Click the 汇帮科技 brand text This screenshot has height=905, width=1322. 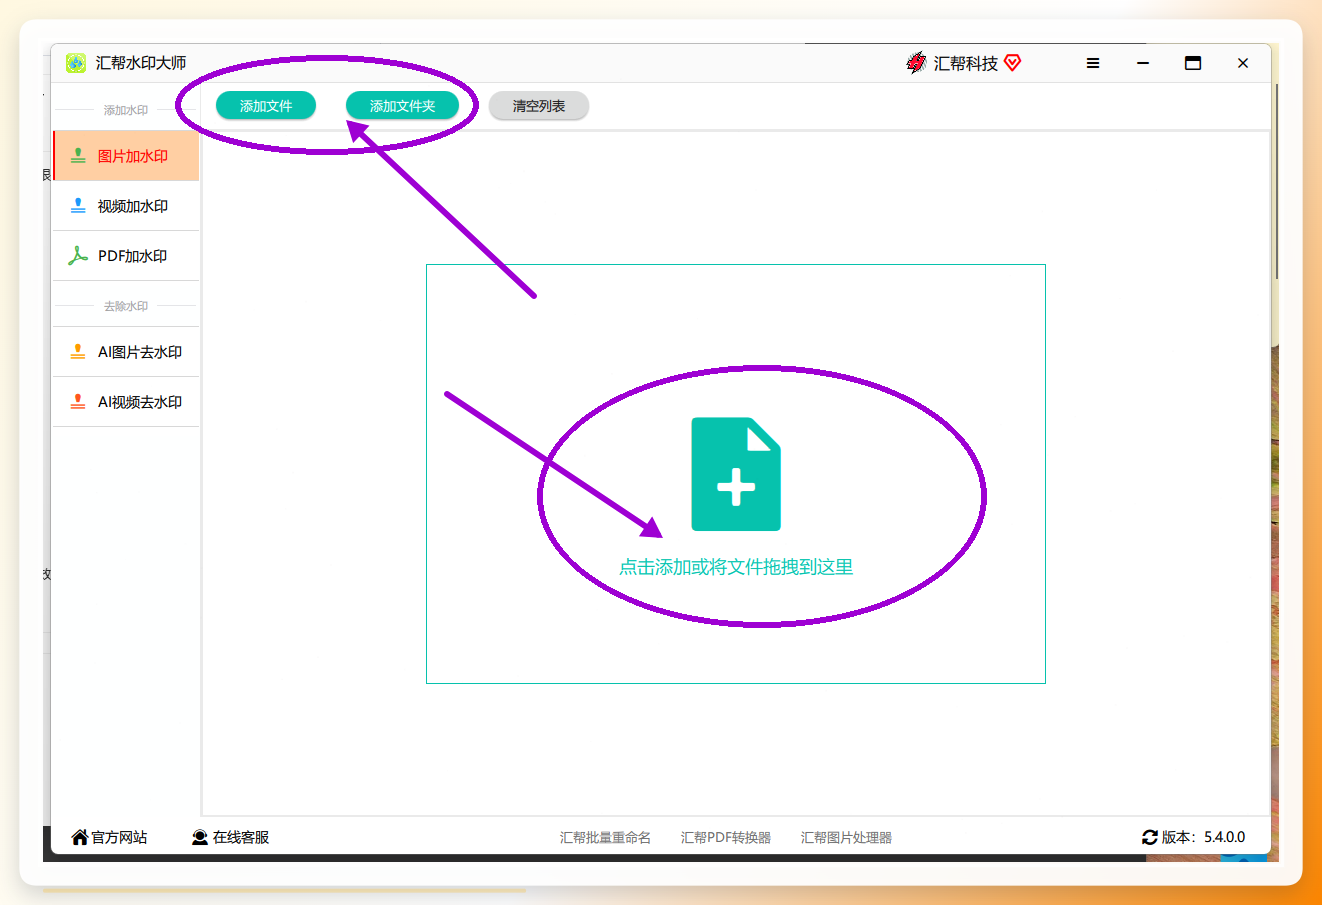pos(965,63)
